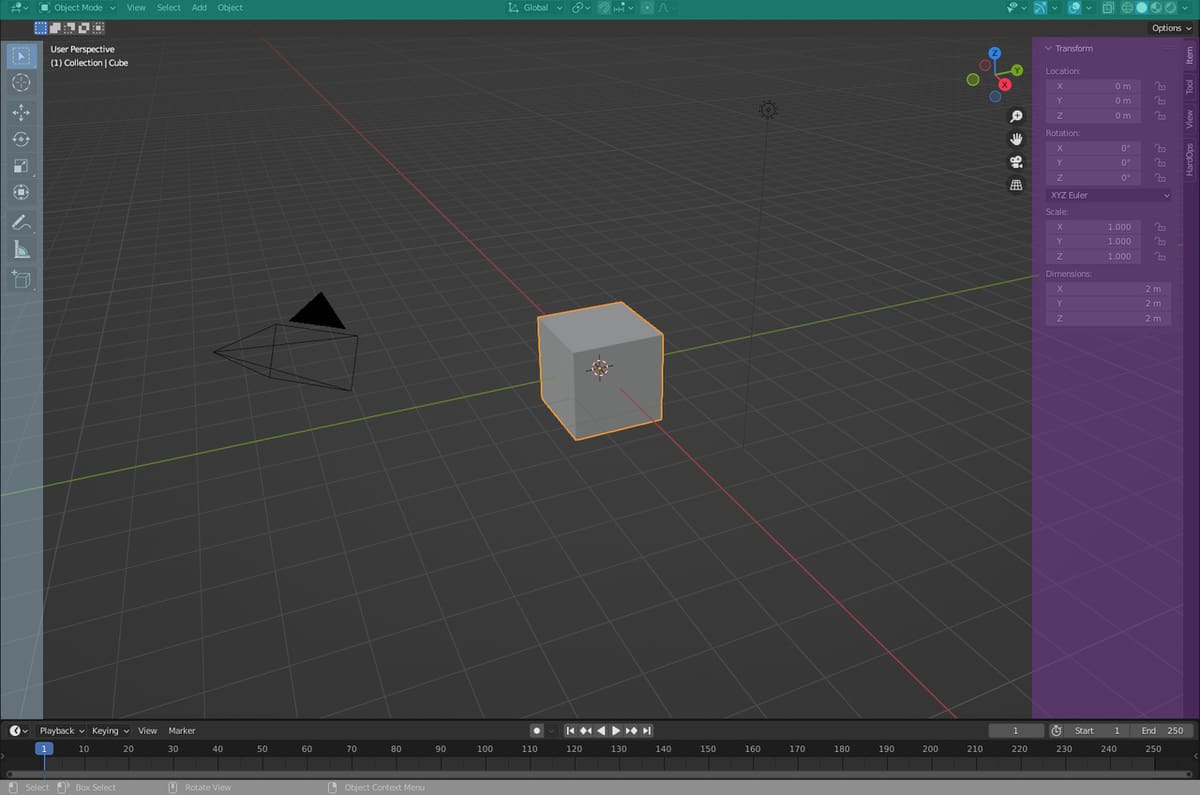The image size is (1200, 795).
Task: Toggle lock on Location X
Action: 1161,86
